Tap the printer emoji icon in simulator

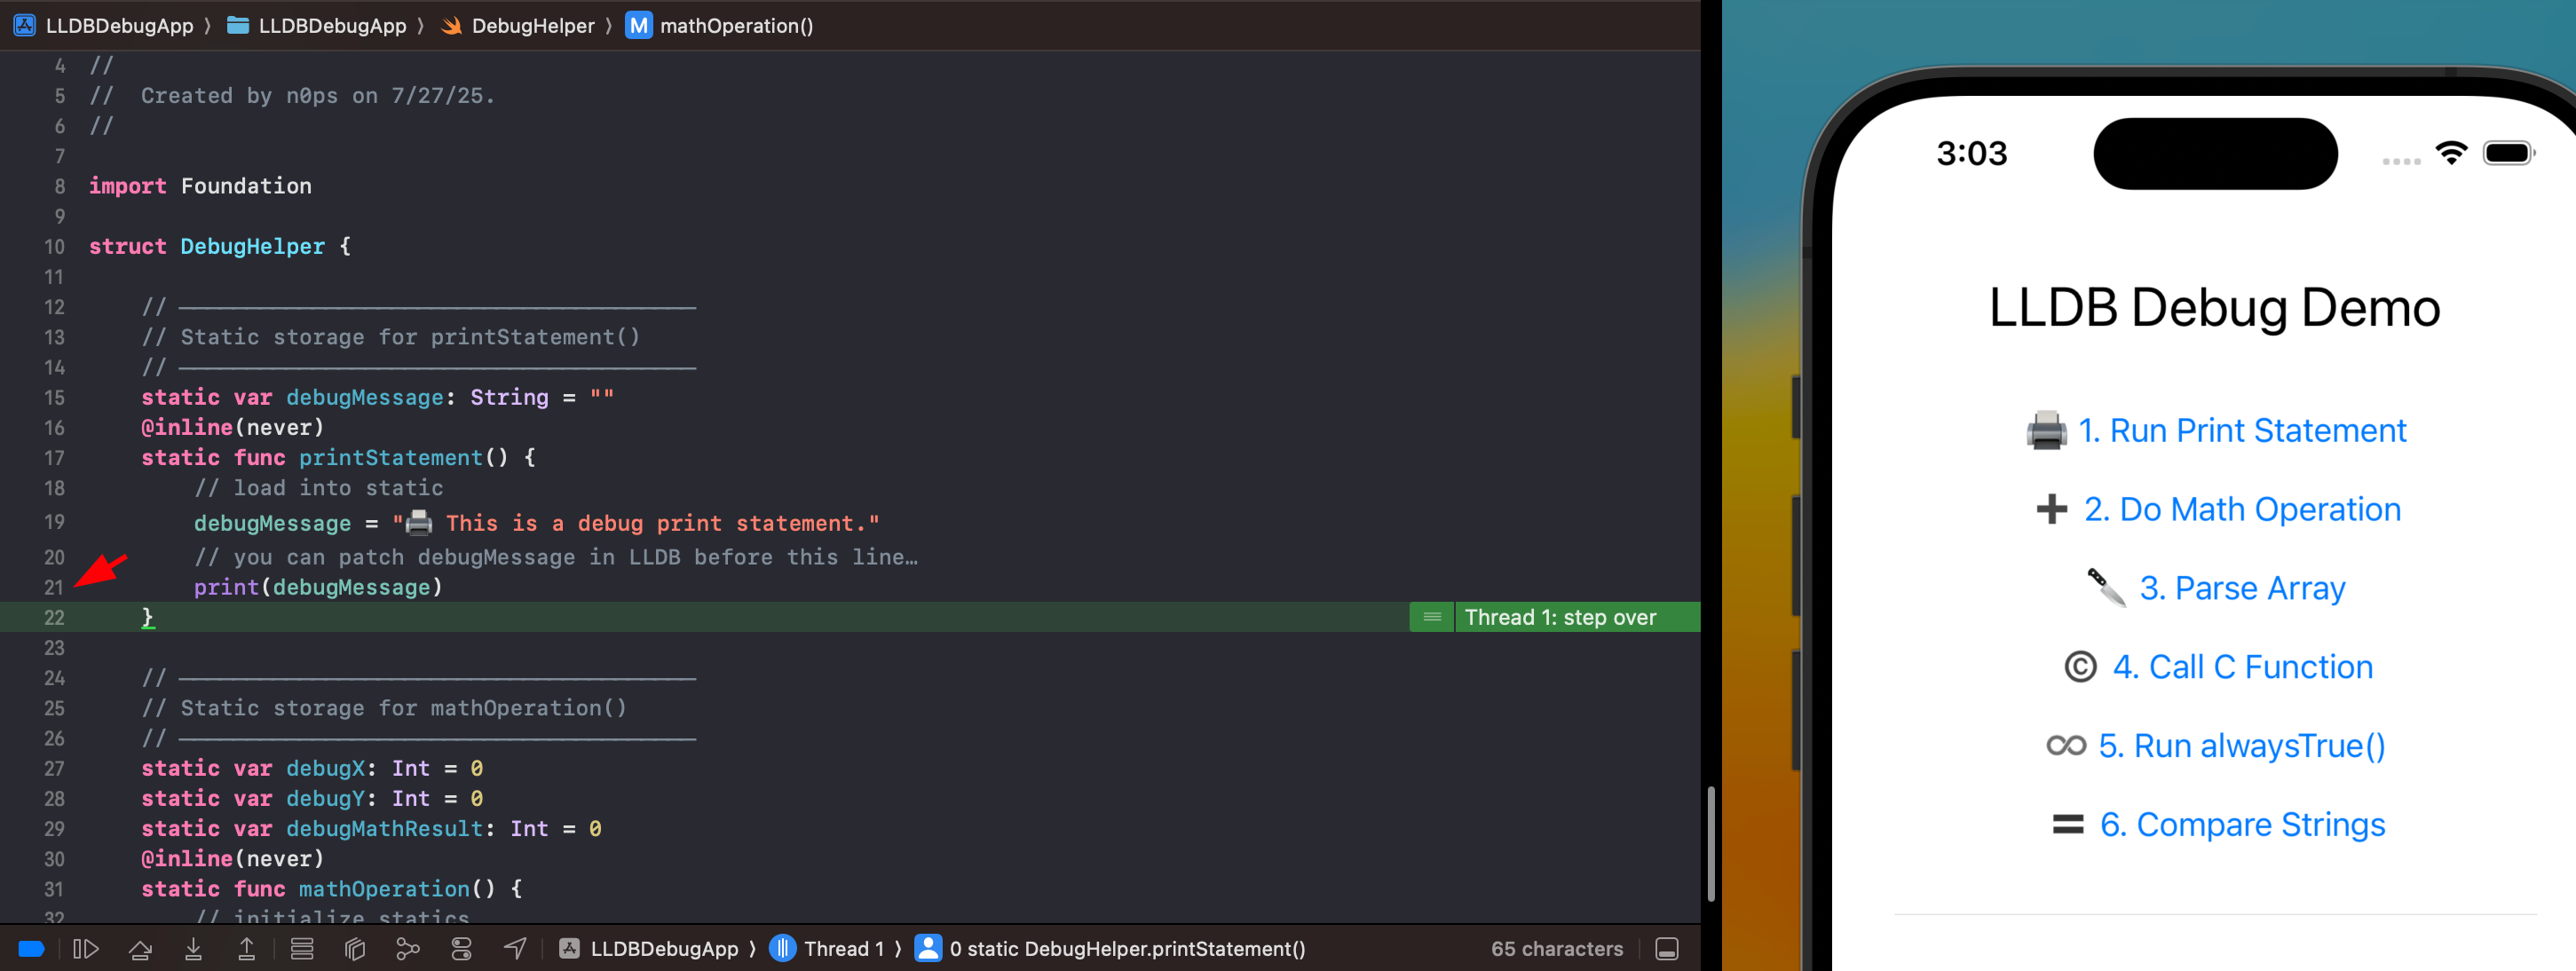(x=2046, y=431)
